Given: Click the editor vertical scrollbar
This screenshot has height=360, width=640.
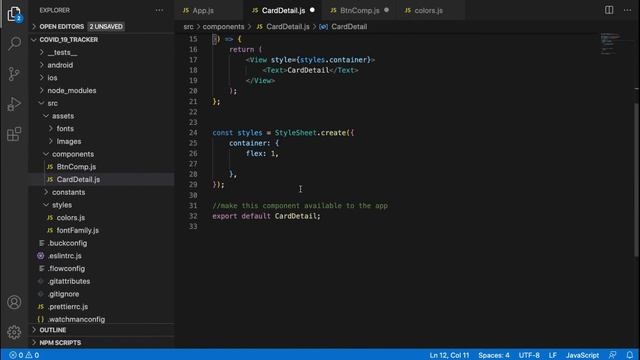Looking at the screenshot, I should 636,180.
